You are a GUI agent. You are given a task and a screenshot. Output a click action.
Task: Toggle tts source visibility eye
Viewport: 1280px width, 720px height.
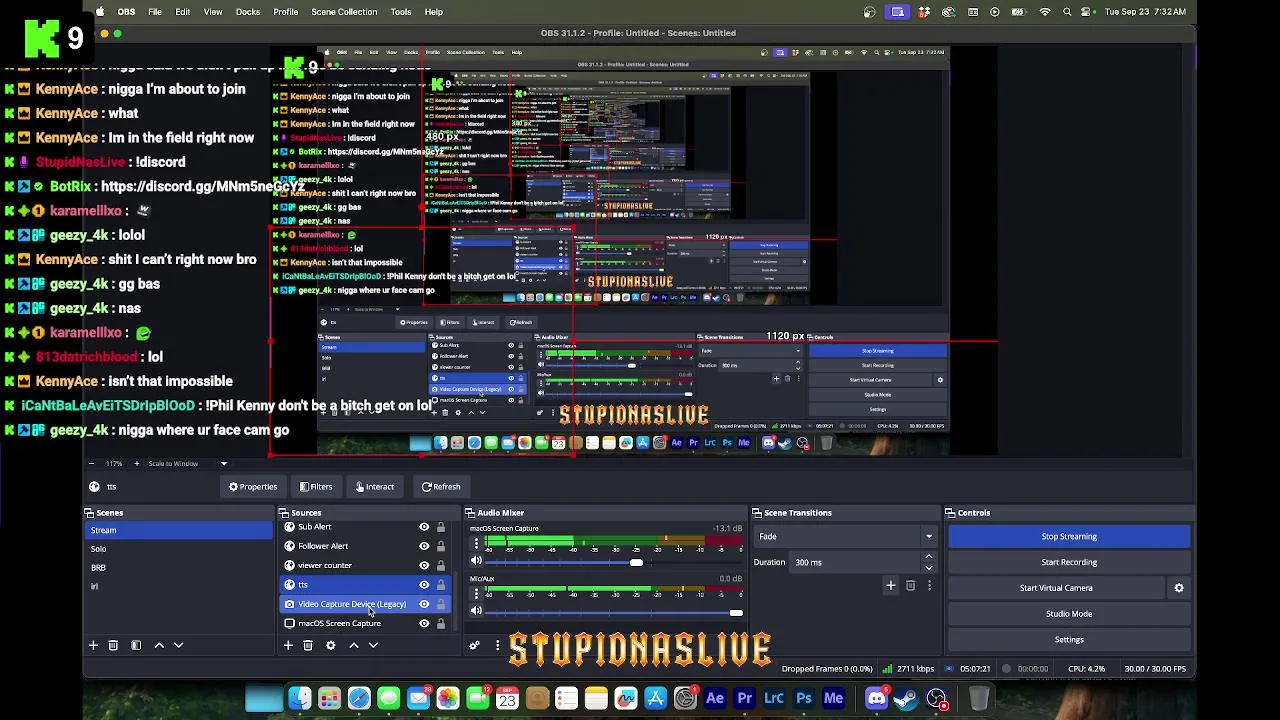(x=424, y=585)
